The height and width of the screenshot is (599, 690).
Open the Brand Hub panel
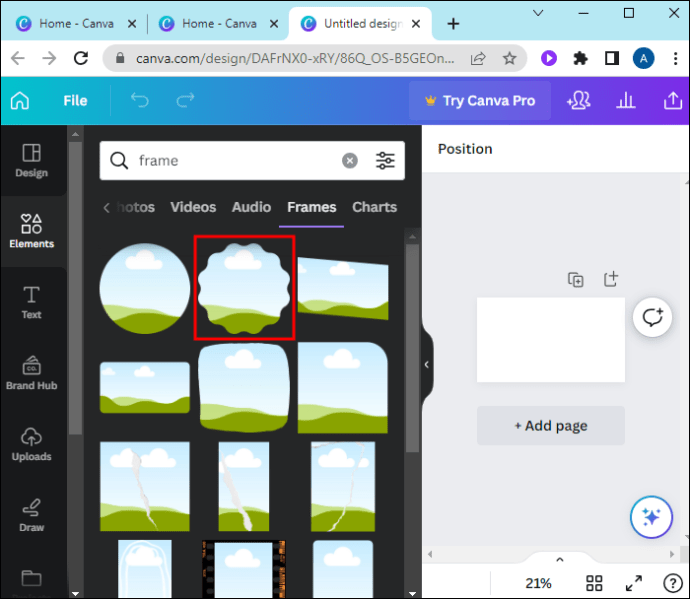[32, 373]
